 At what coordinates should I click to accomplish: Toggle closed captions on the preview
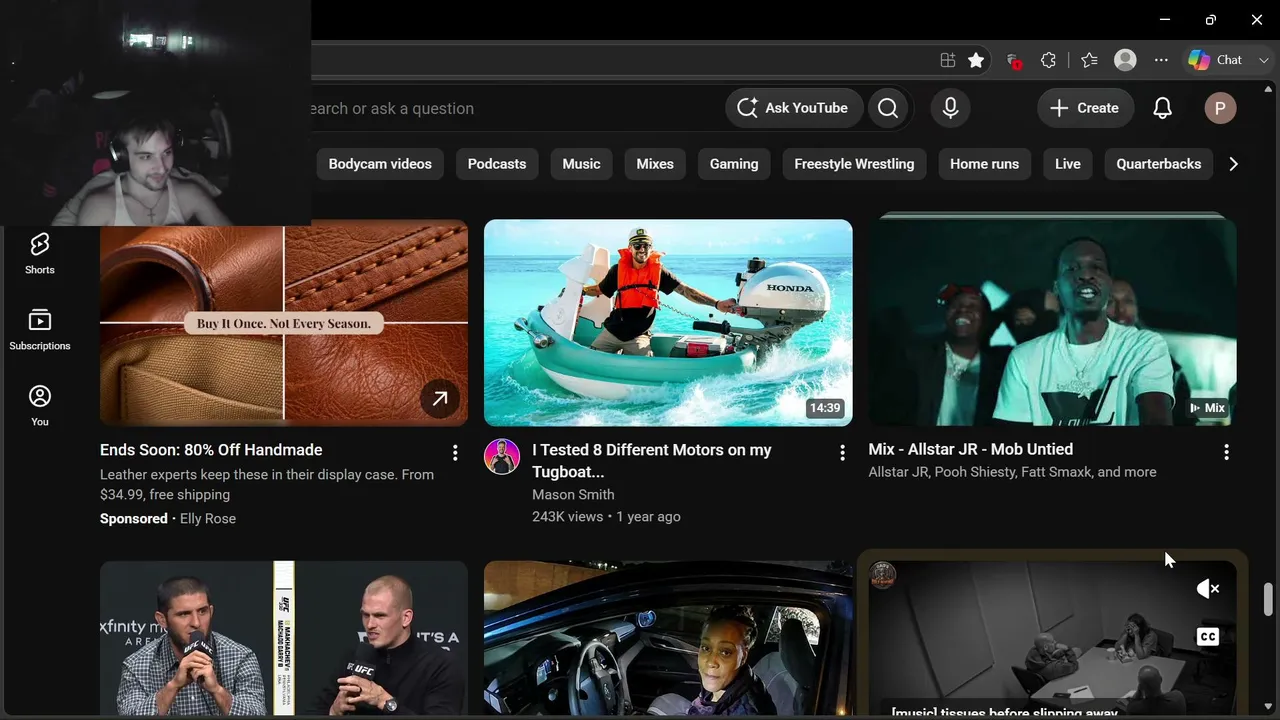[x=1208, y=637]
